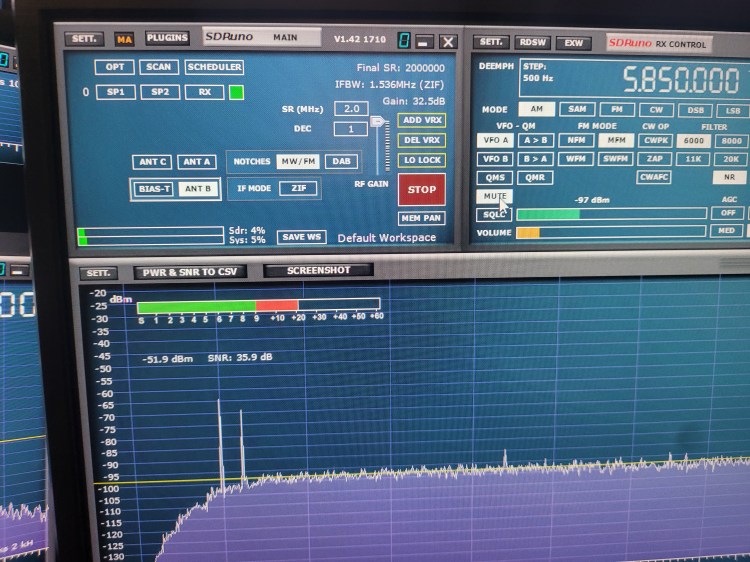The width and height of the screenshot is (750, 562).
Task: Open the EXW window
Action: [574, 43]
